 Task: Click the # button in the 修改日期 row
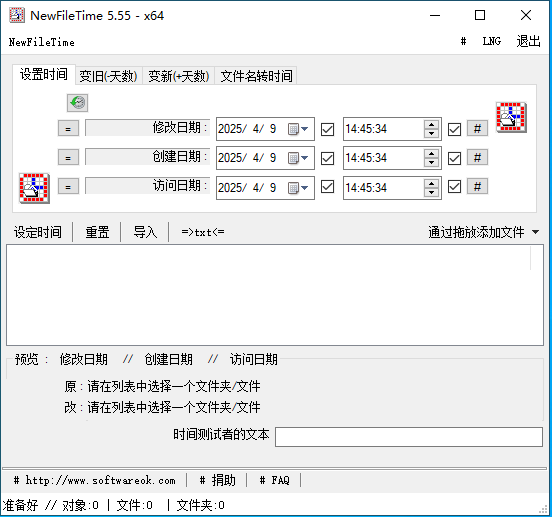click(477, 128)
